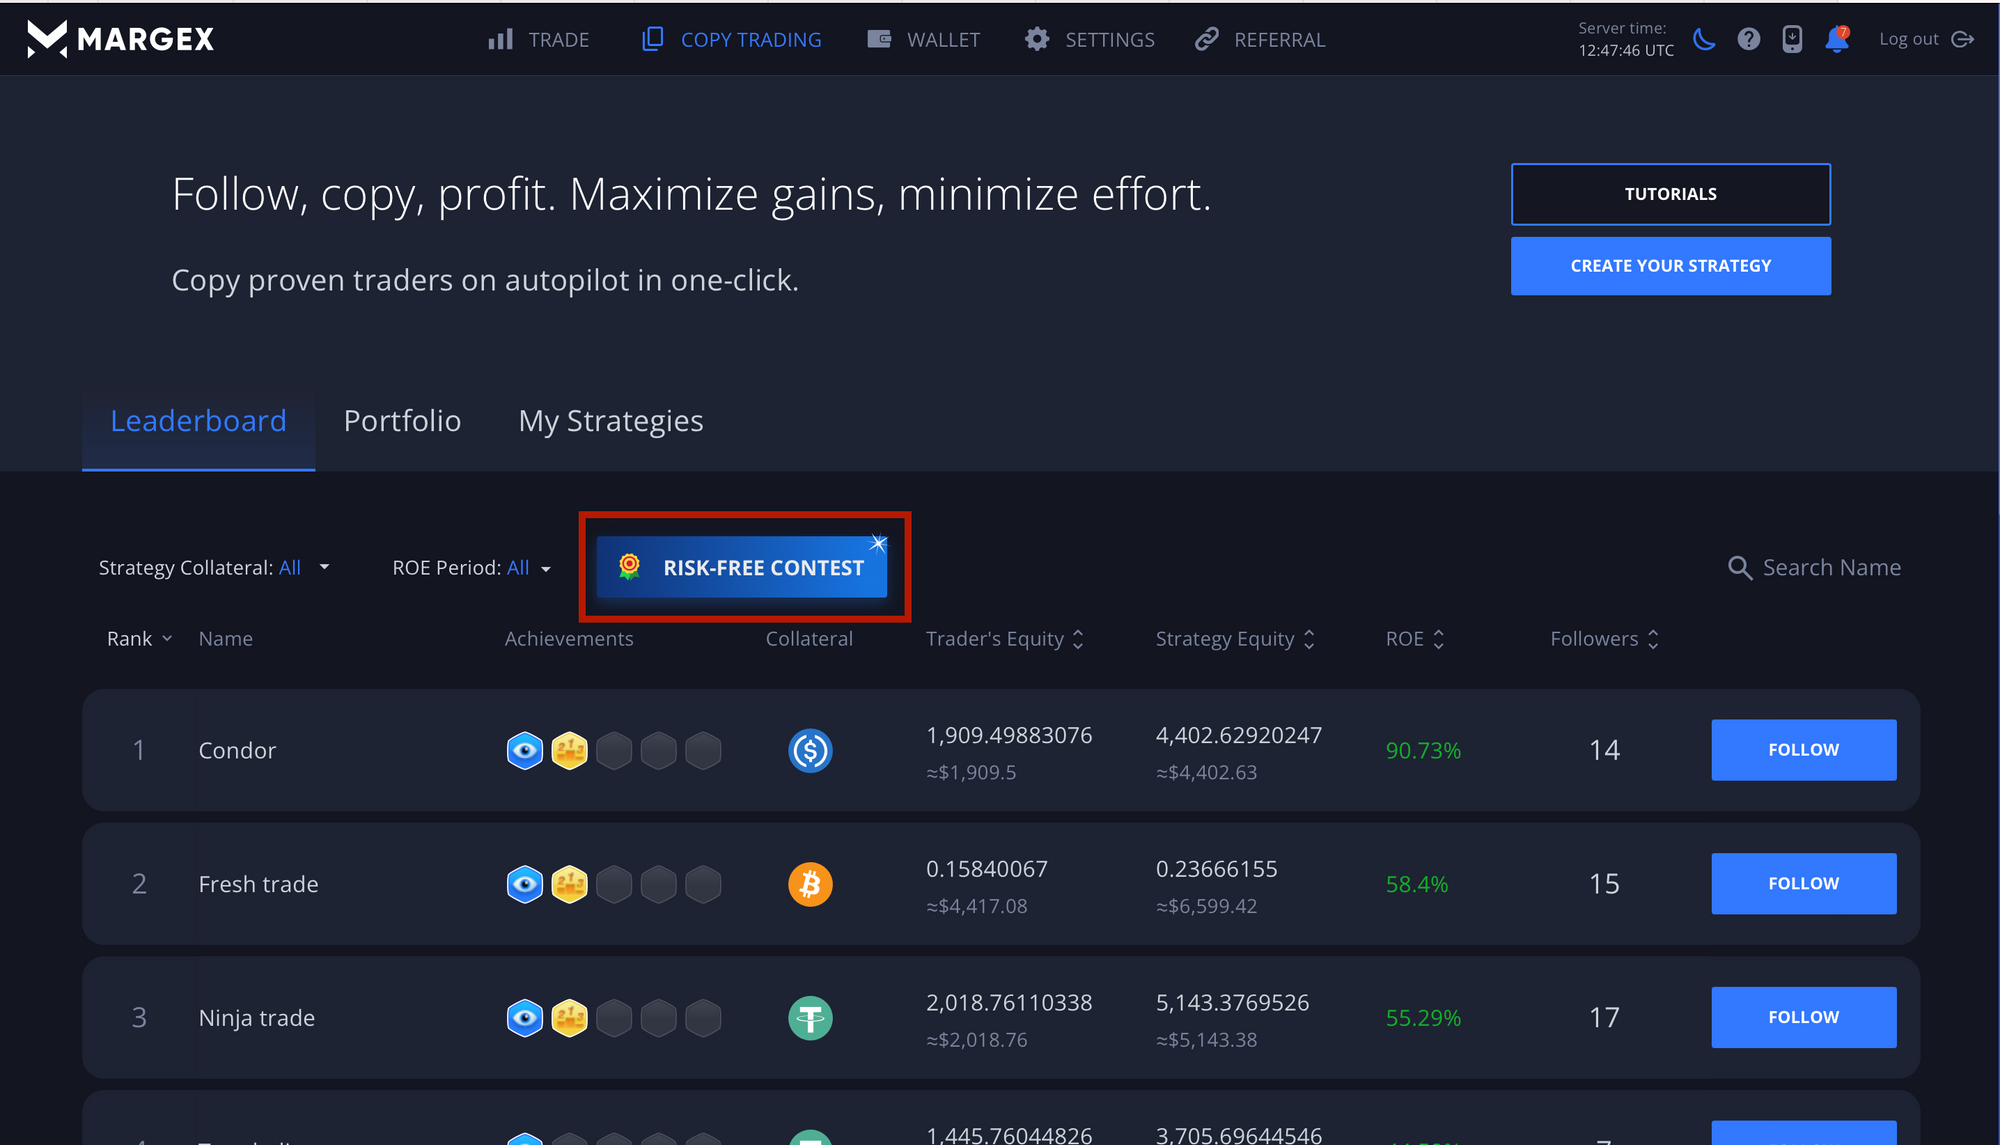This screenshot has height=1145, width=2000.
Task: Click Ninja trade's Tether collateral icon
Action: tap(810, 1018)
